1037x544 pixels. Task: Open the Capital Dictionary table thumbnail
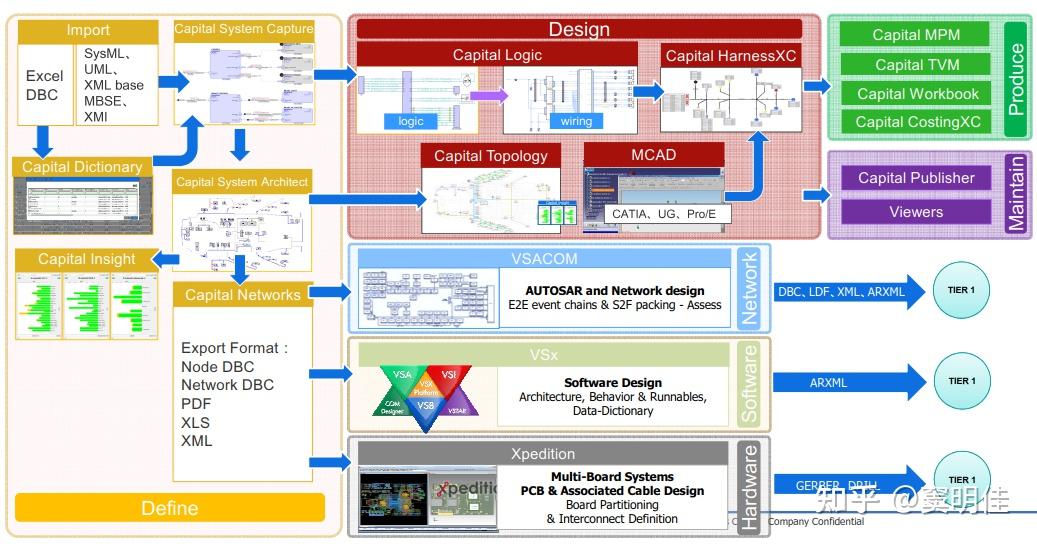click(x=83, y=205)
